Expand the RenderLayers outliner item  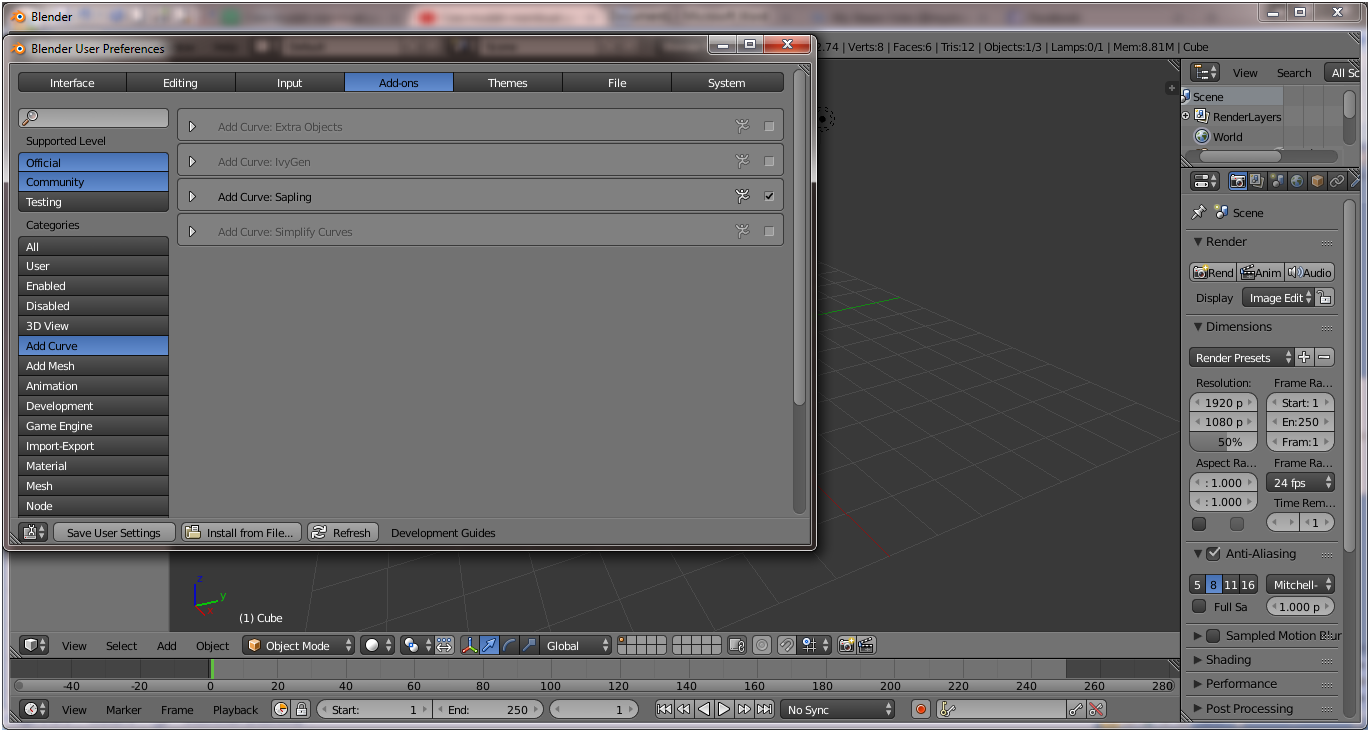tap(1185, 116)
